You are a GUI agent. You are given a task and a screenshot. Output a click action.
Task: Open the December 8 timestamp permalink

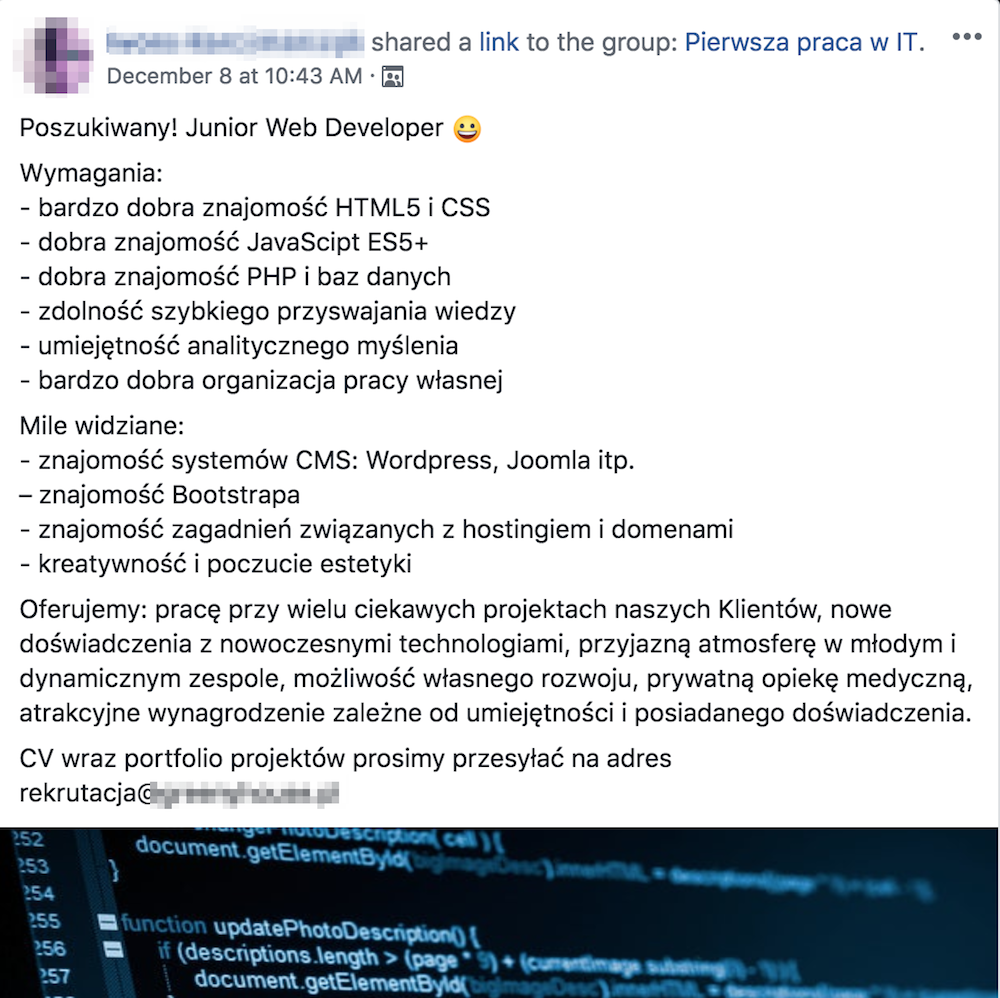tap(234, 76)
